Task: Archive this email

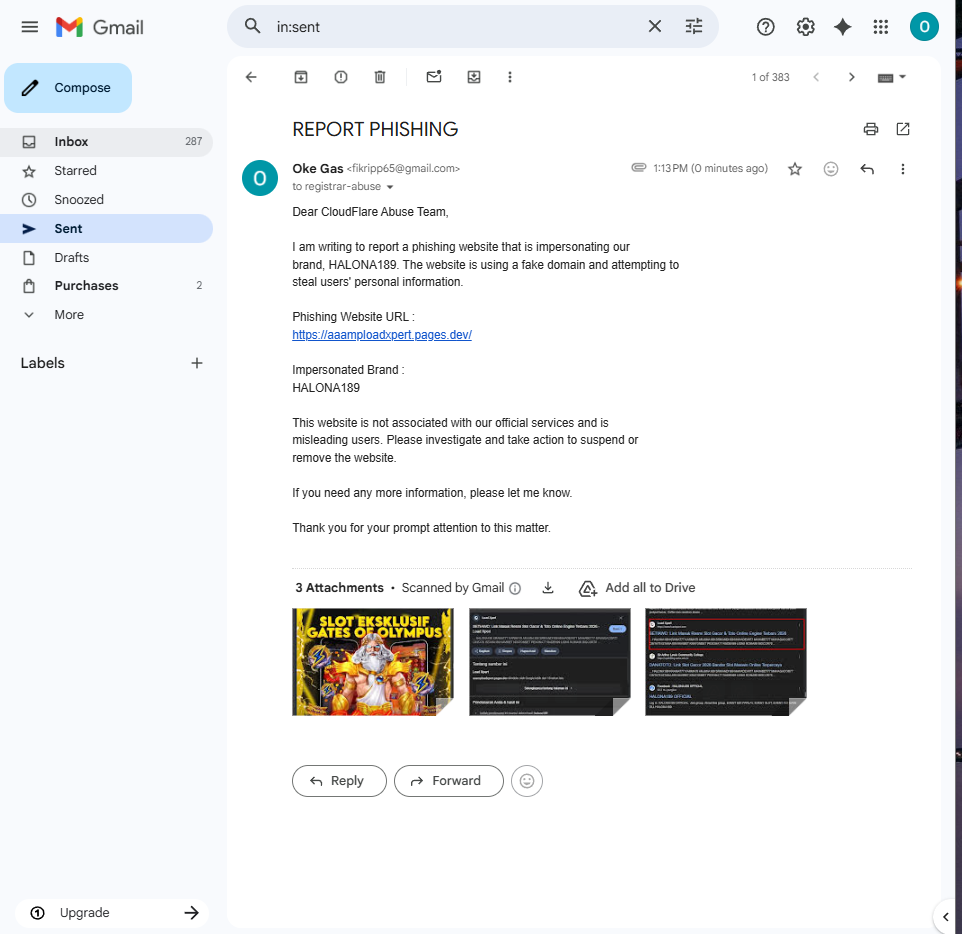Action: (301, 77)
